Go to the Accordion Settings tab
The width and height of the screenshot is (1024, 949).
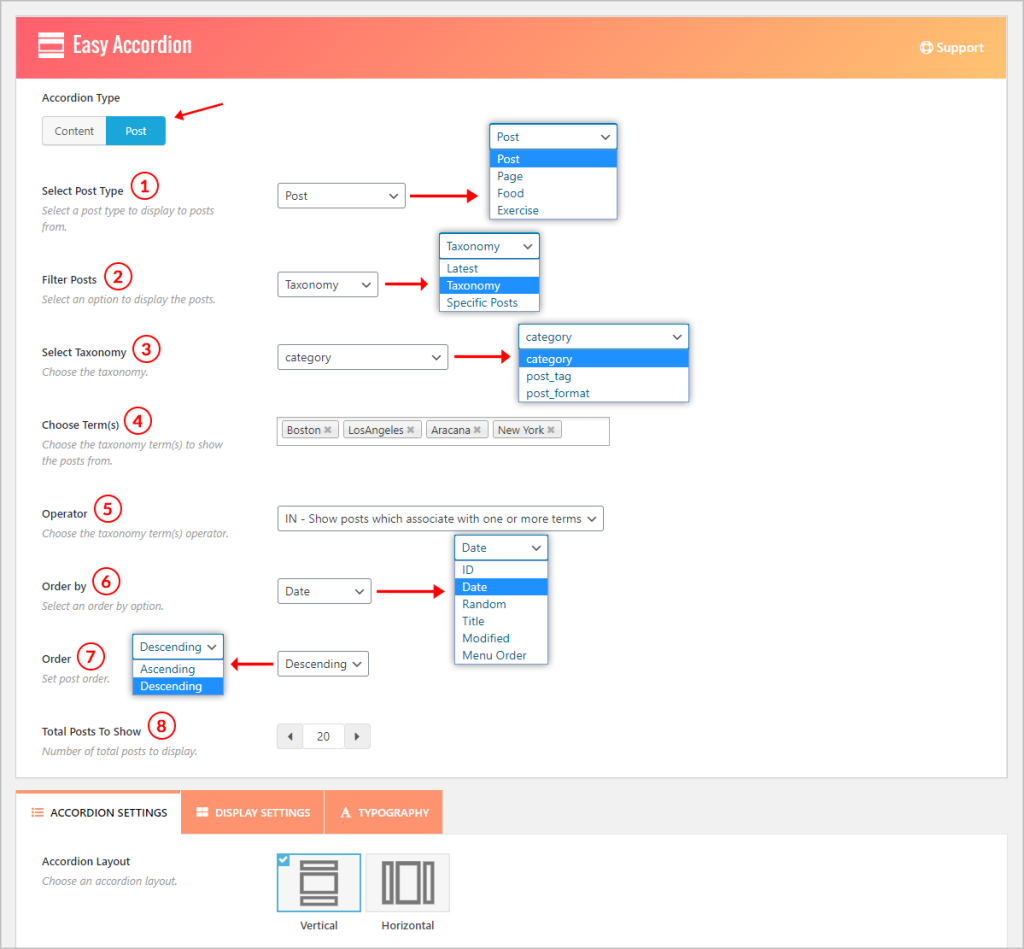(x=98, y=813)
